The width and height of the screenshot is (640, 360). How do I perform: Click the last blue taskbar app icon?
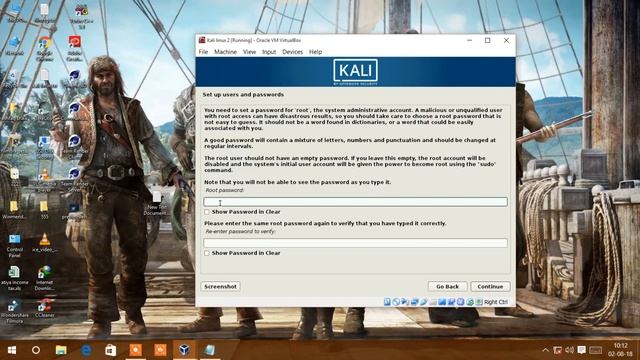click(x=209, y=350)
